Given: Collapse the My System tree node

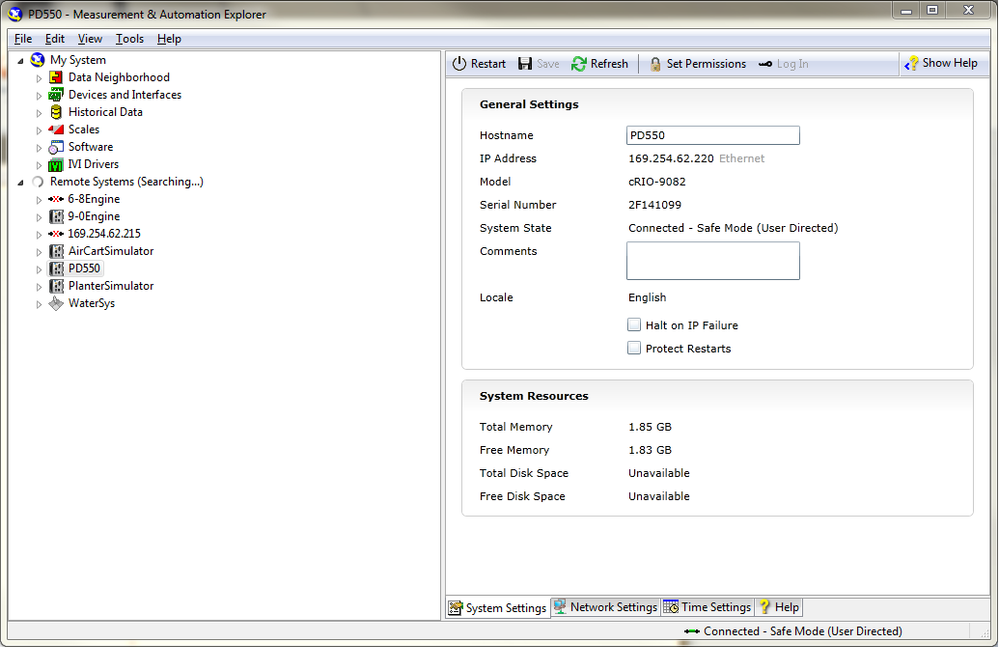Looking at the screenshot, I should (x=19, y=60).
